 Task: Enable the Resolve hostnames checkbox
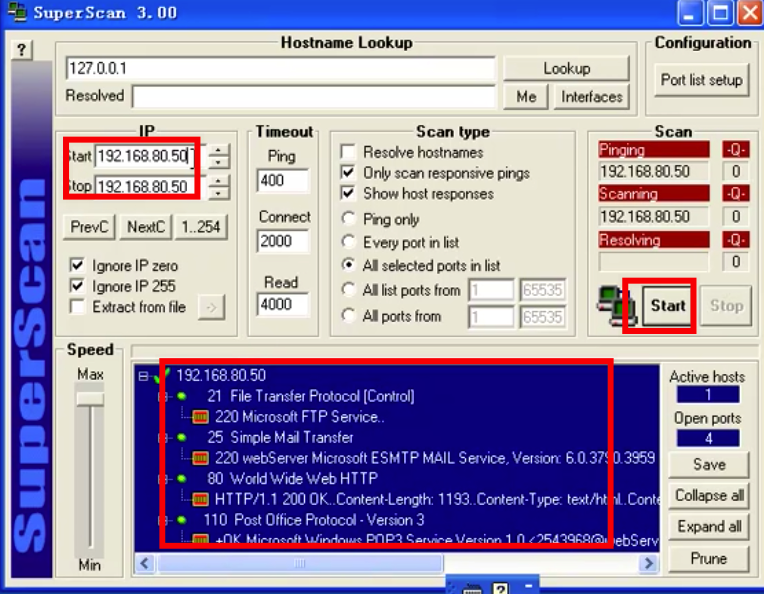point(348,152)
